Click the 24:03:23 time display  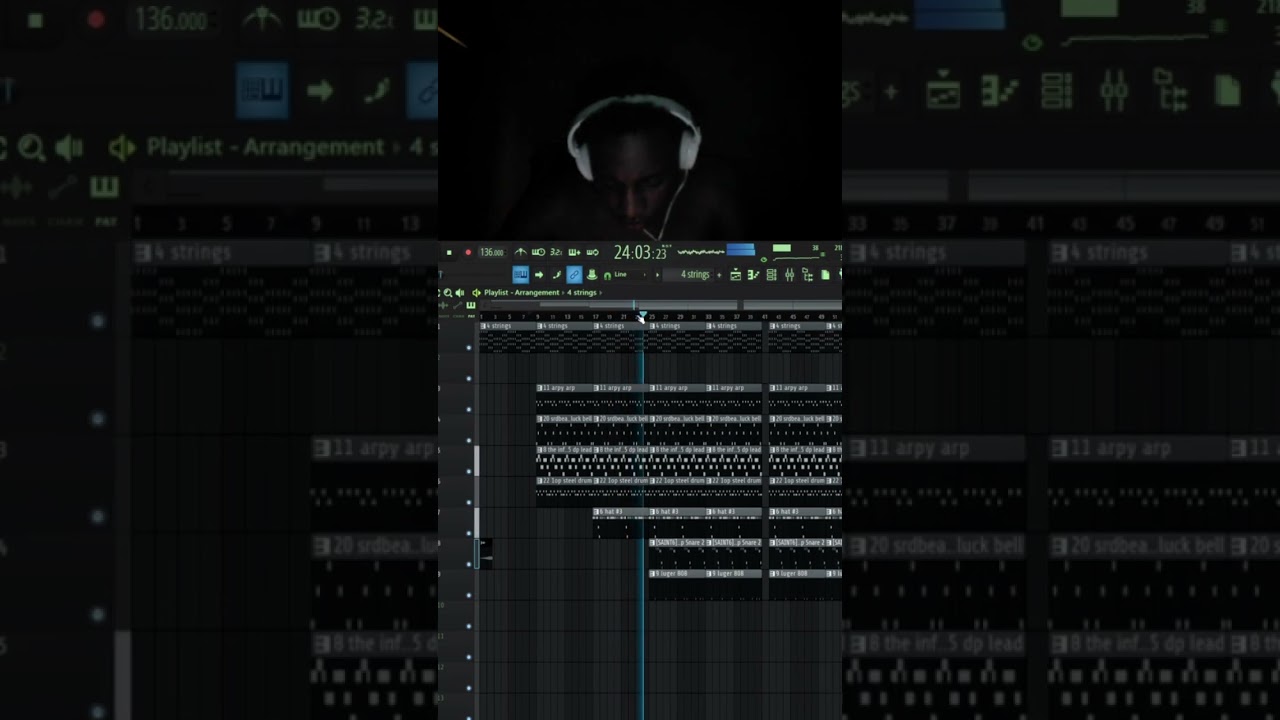click(x=640, y=253)
